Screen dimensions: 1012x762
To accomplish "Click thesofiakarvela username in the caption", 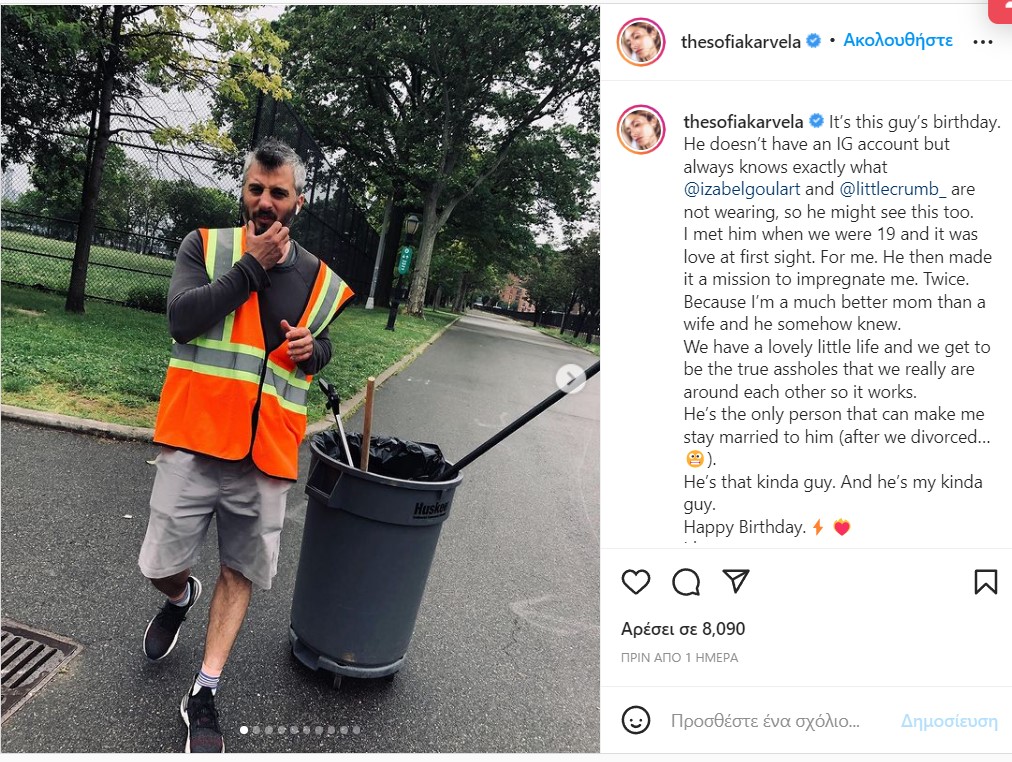I will (x=743, y=121).
